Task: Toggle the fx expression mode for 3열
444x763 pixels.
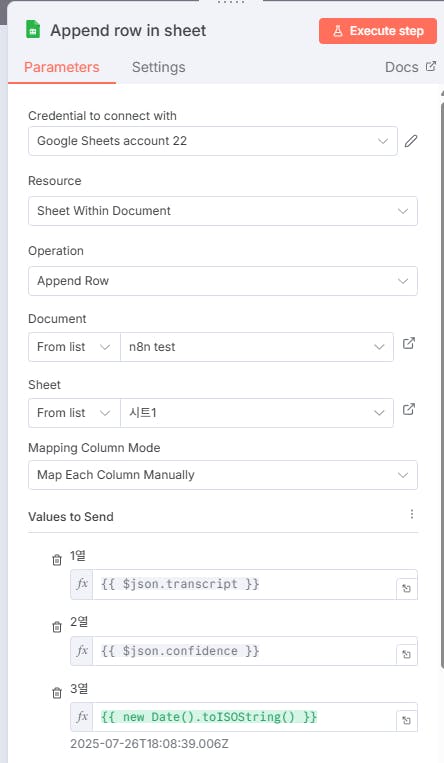Action: [x=82, y=717]
